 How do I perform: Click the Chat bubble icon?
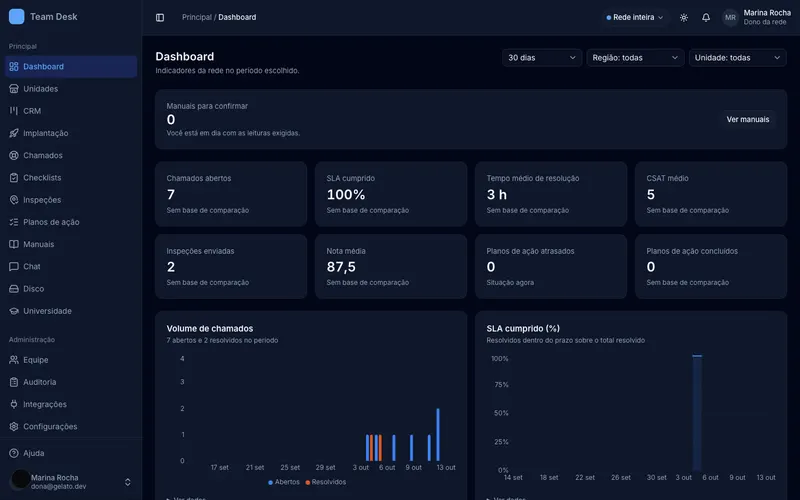[14, 266]
